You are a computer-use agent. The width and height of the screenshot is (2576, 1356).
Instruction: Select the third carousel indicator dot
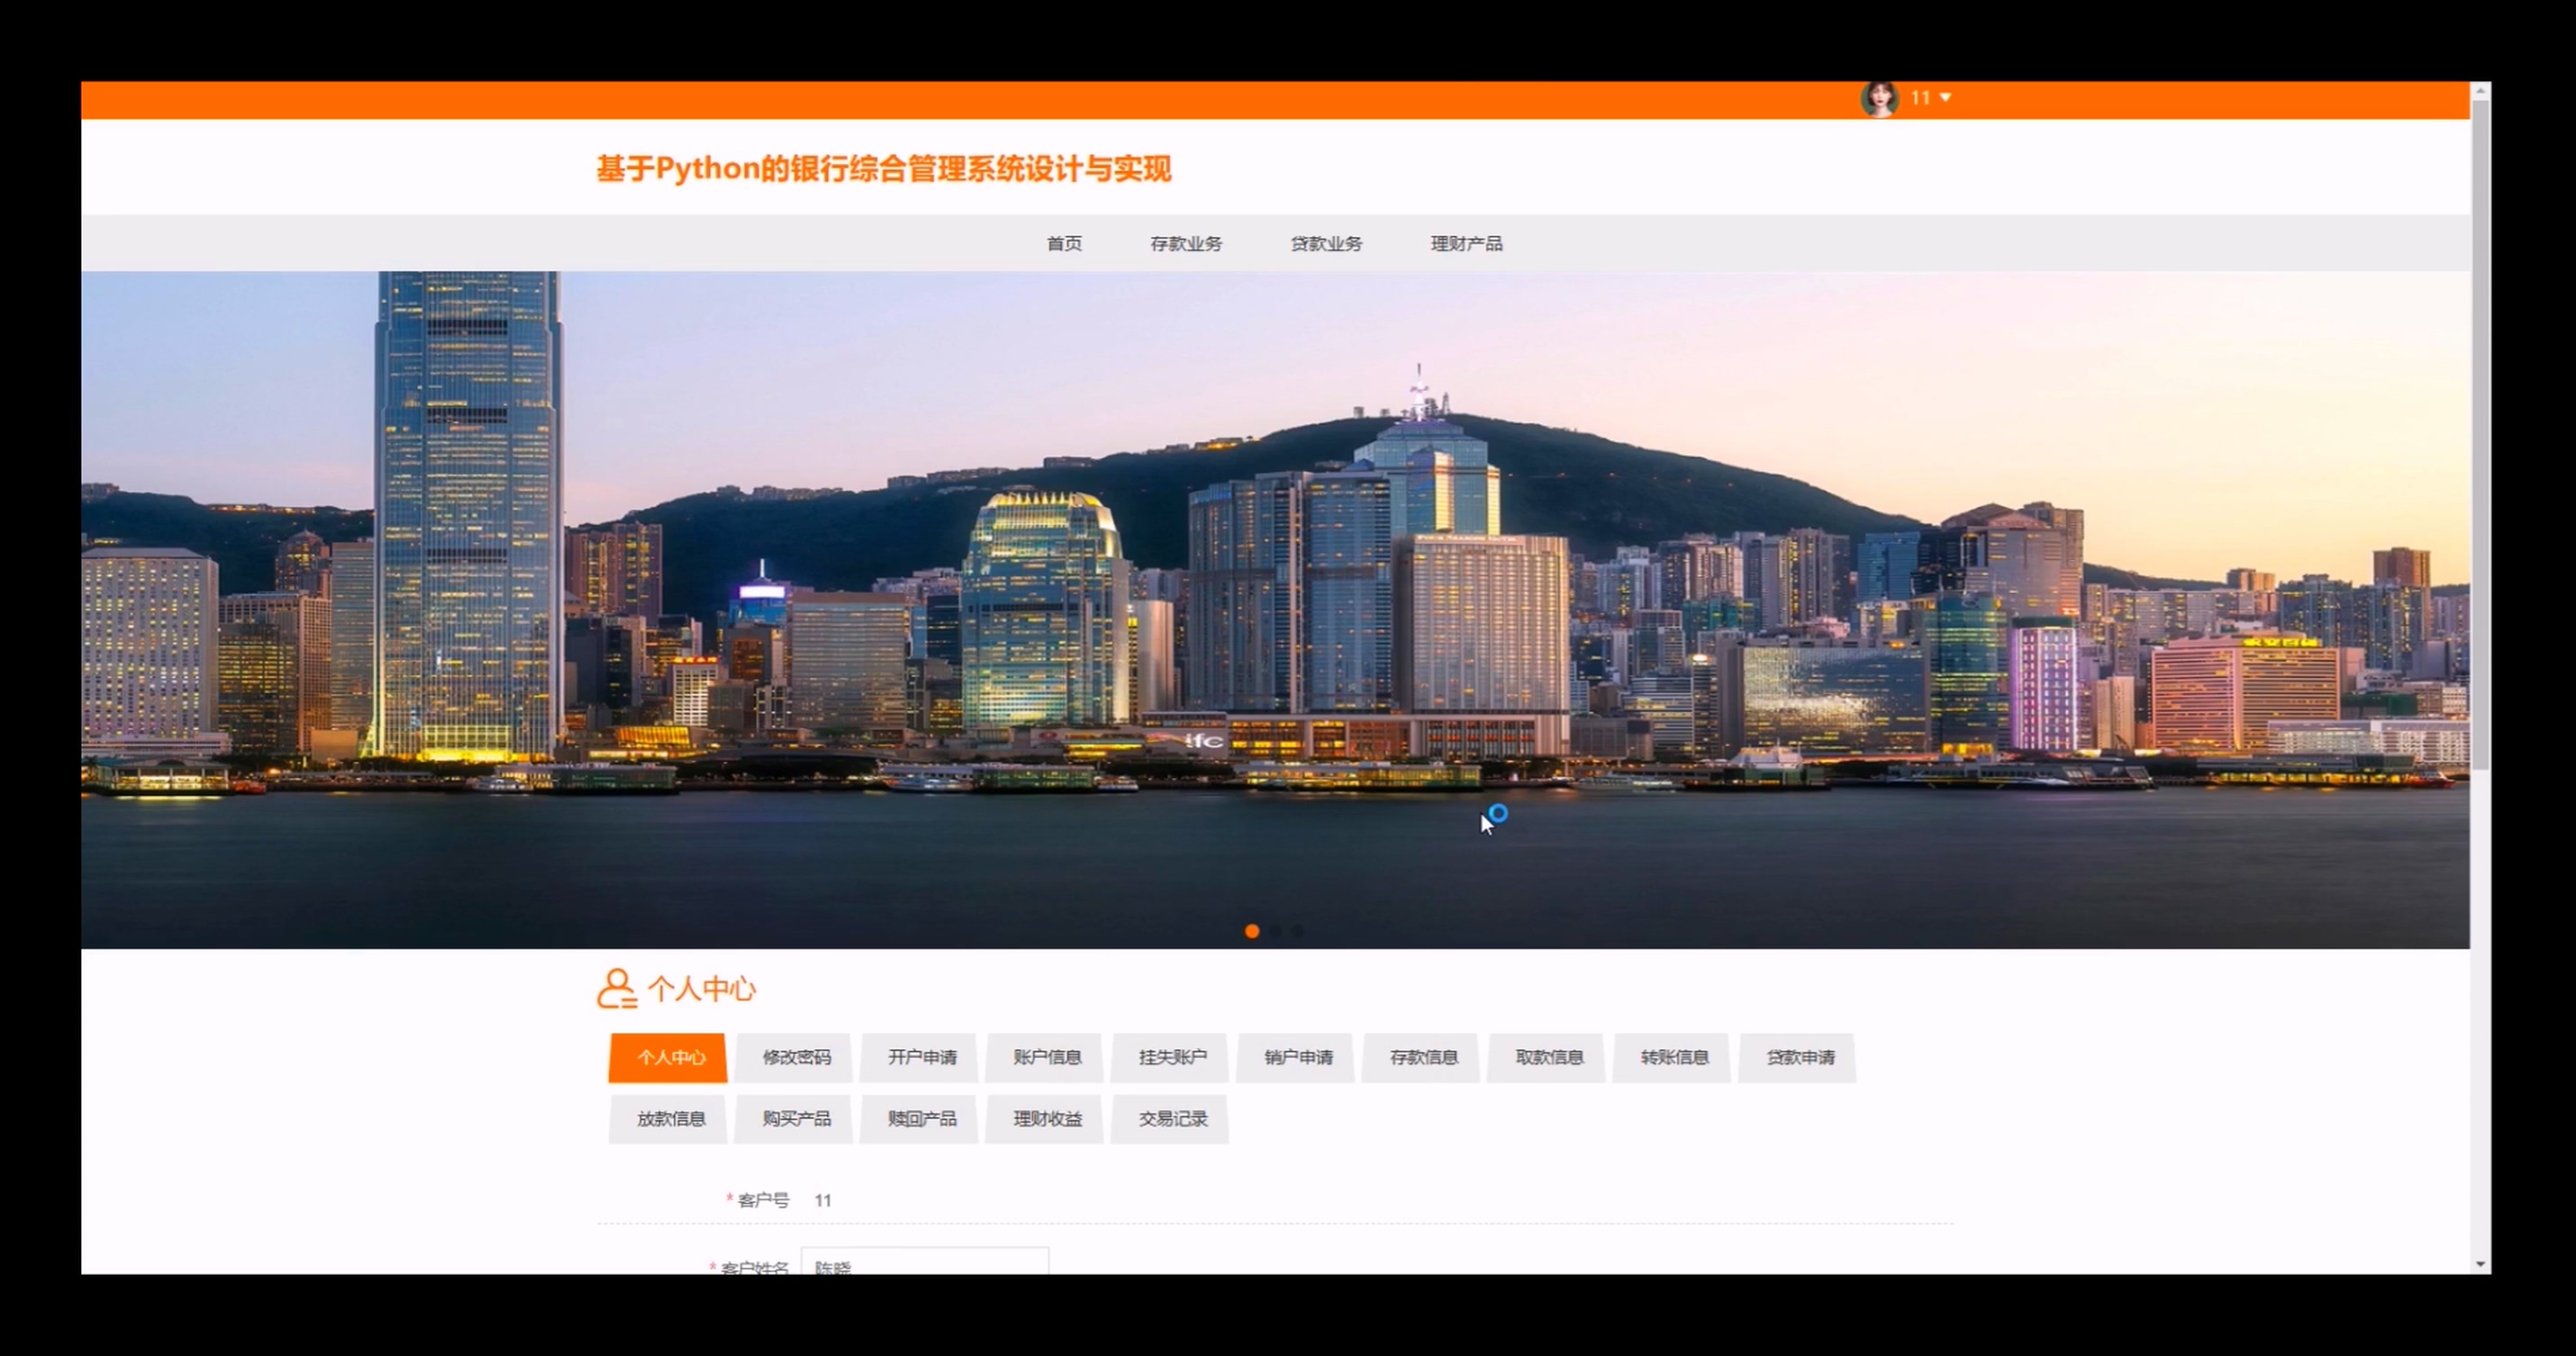pos(1298,931)
